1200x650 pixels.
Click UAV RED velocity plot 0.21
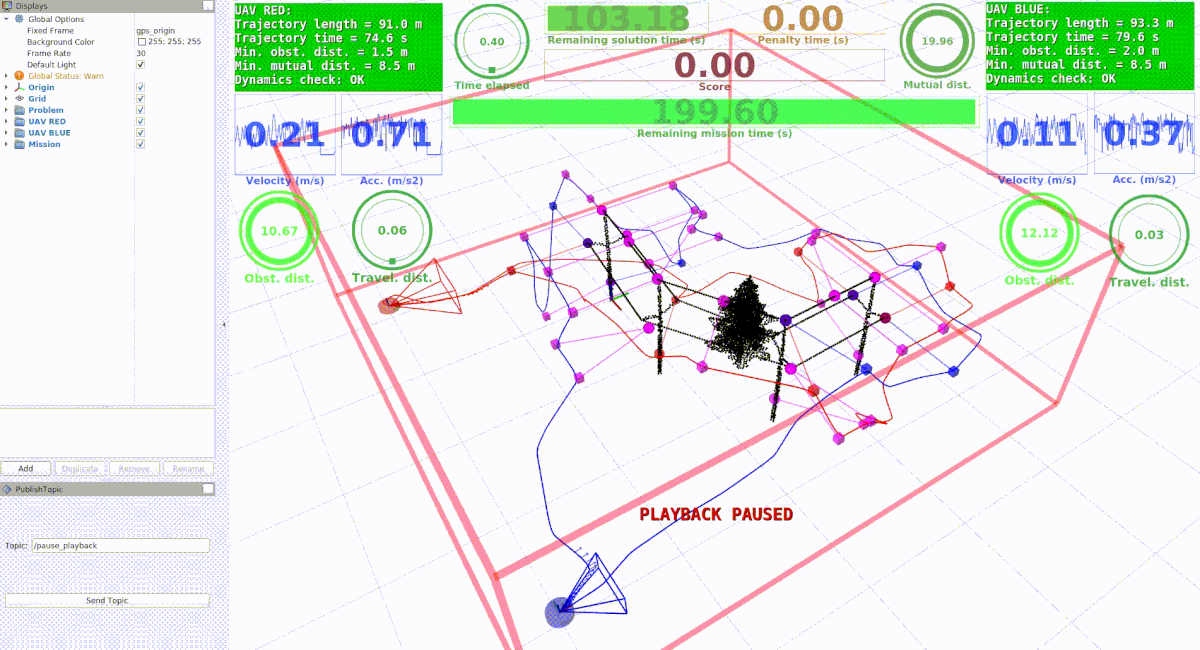coord(285,135)
